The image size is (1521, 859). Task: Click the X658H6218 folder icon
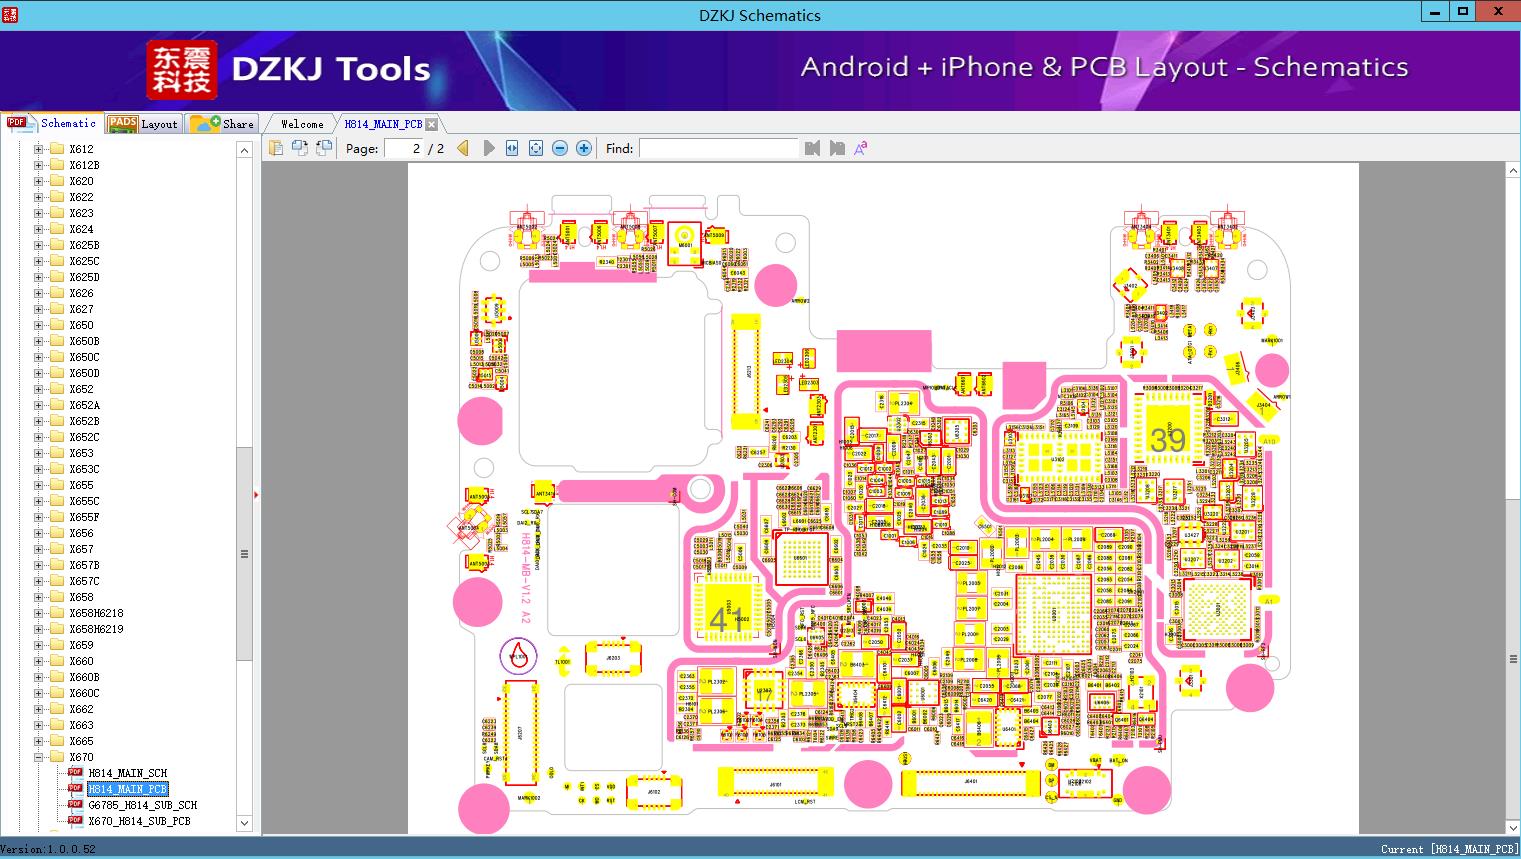pos(57,613)
